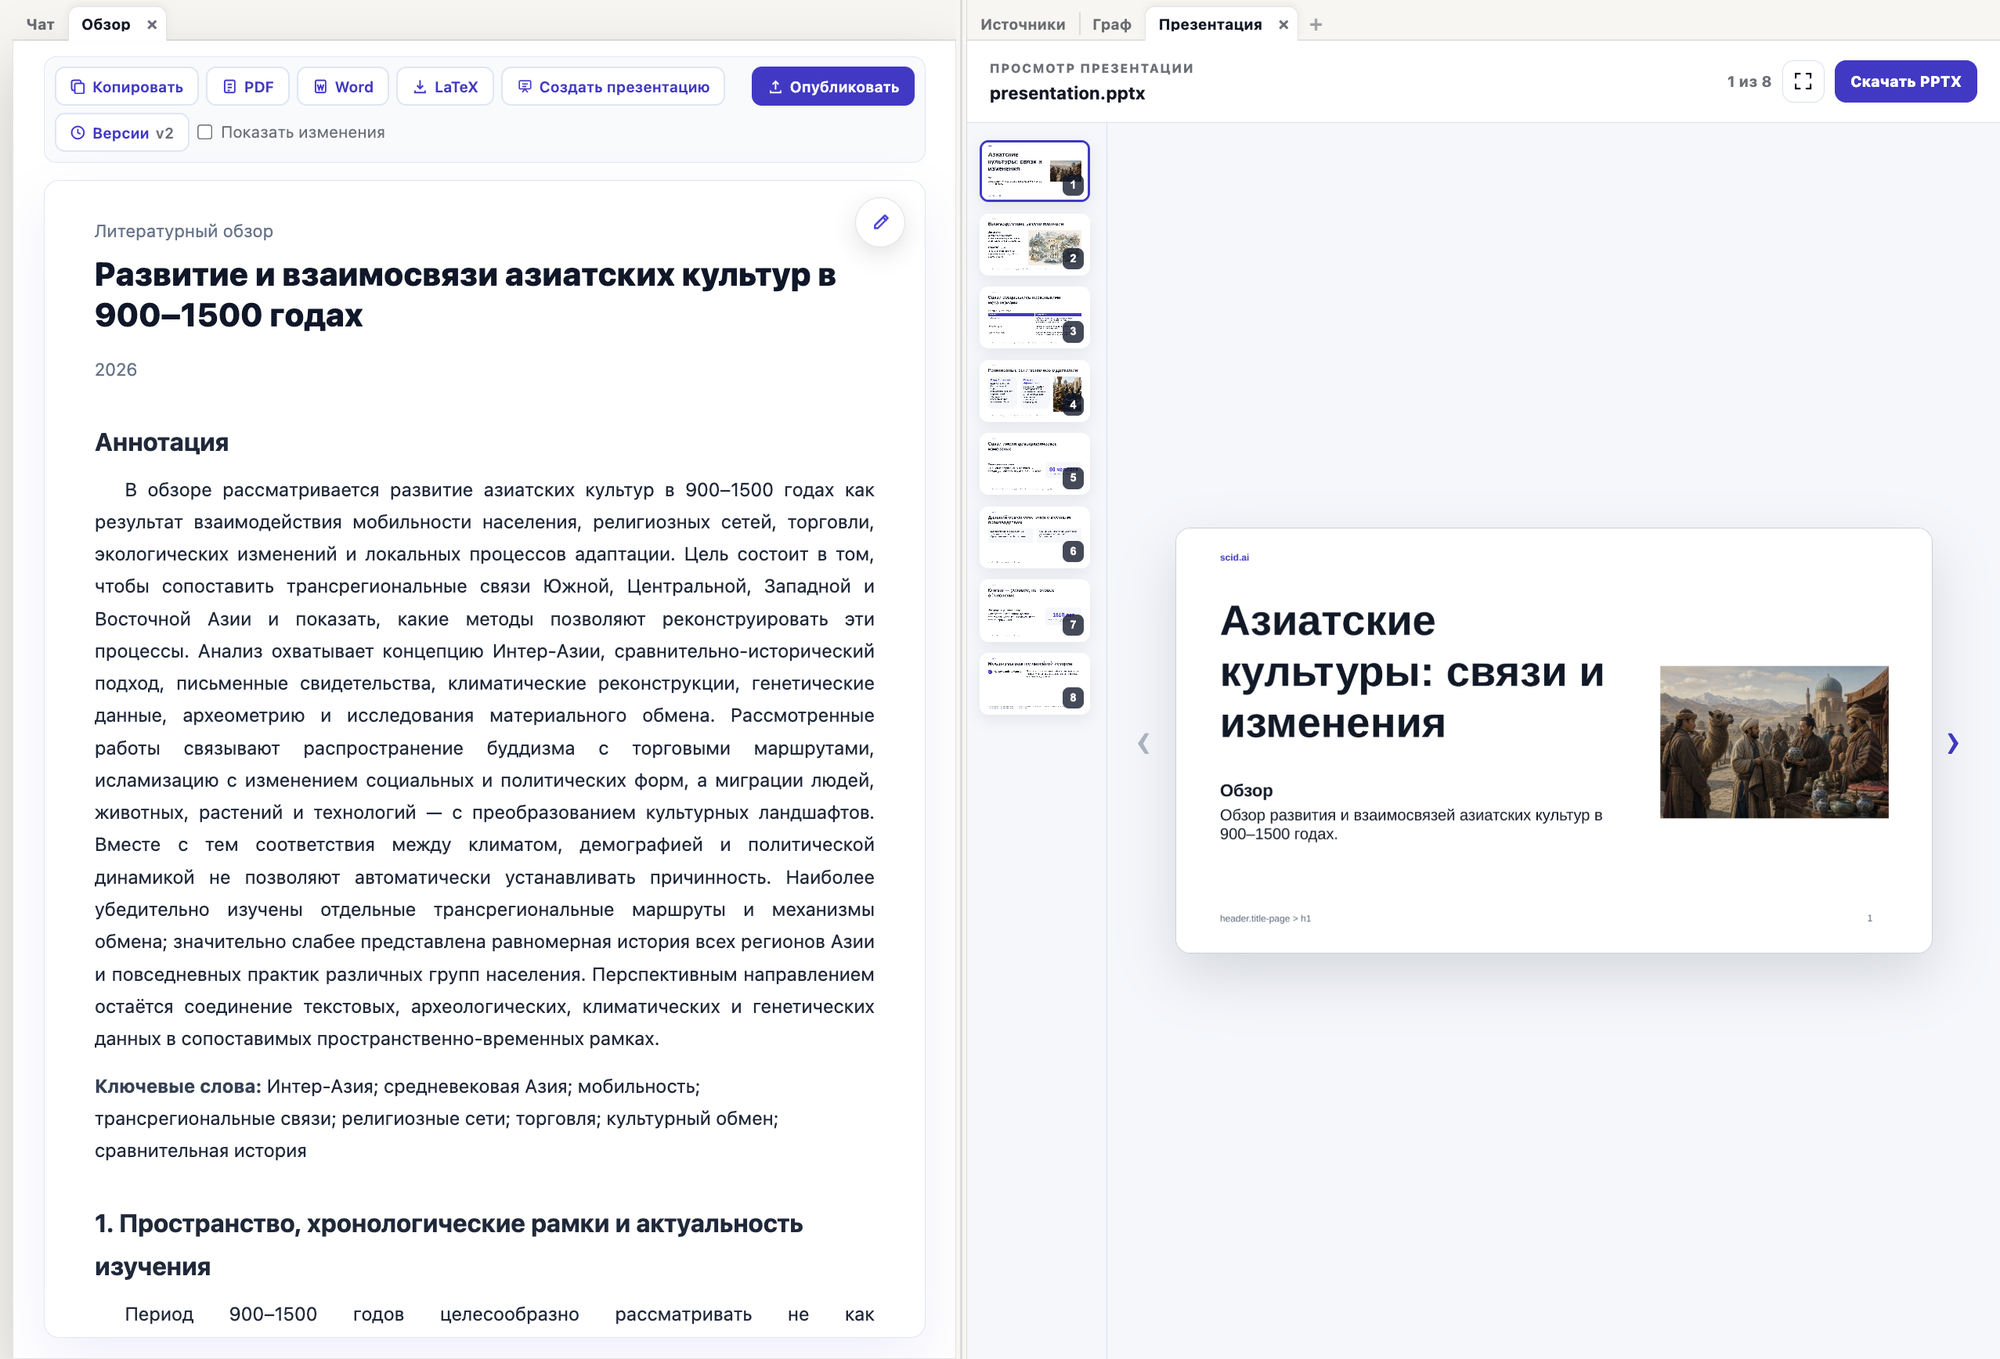The width and height of the screenshot is (2000, 1359).
Task: Click Создать презентацию button
Action: (x=613, y=87)
